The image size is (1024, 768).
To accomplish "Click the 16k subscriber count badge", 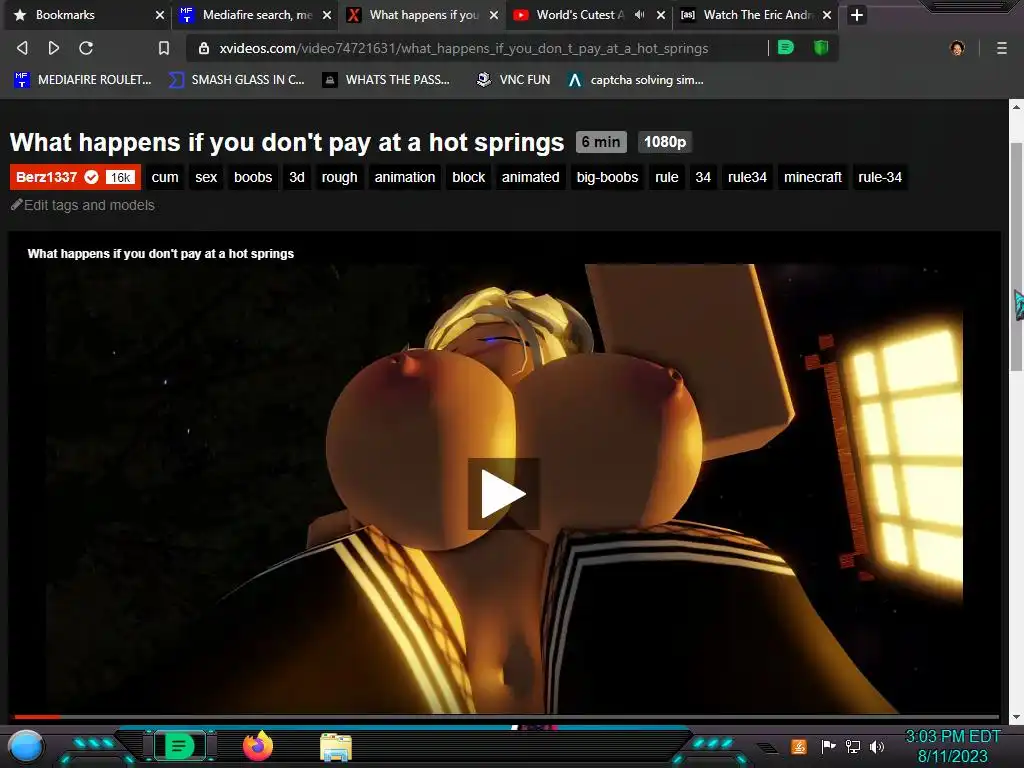I will (x=121, y=178).
